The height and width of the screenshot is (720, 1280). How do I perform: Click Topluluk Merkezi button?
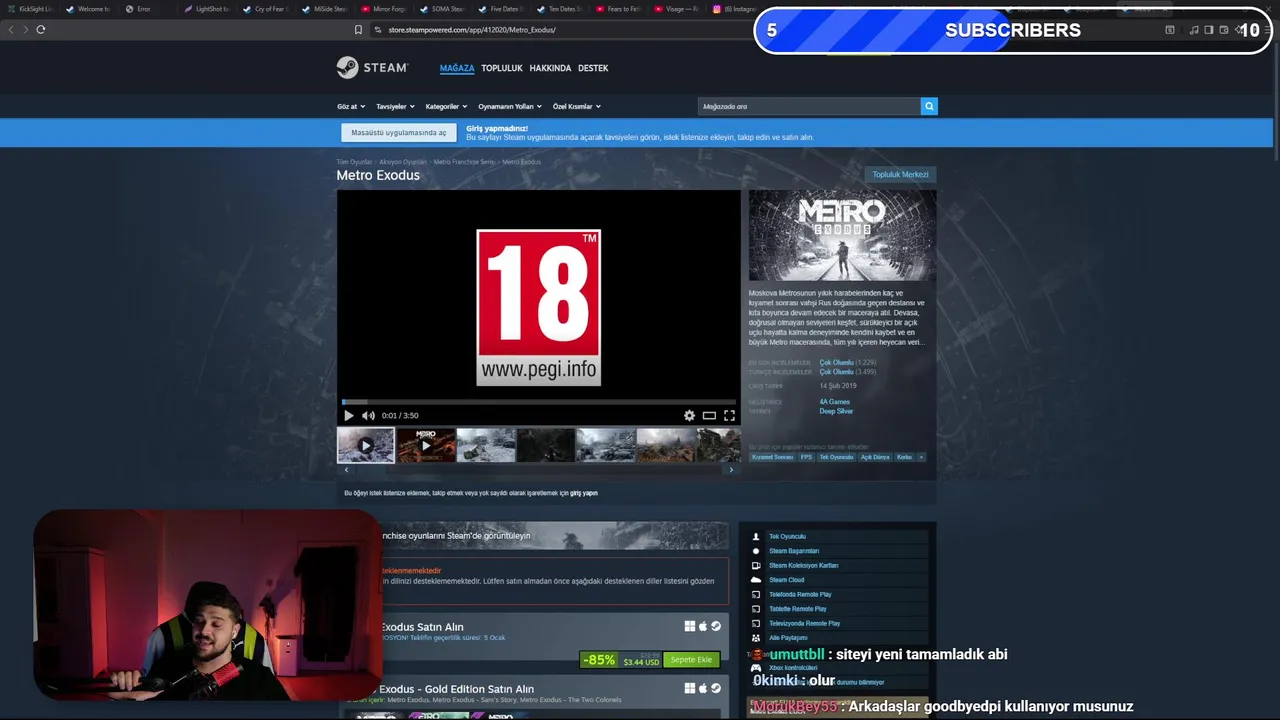tap(900, 175)
